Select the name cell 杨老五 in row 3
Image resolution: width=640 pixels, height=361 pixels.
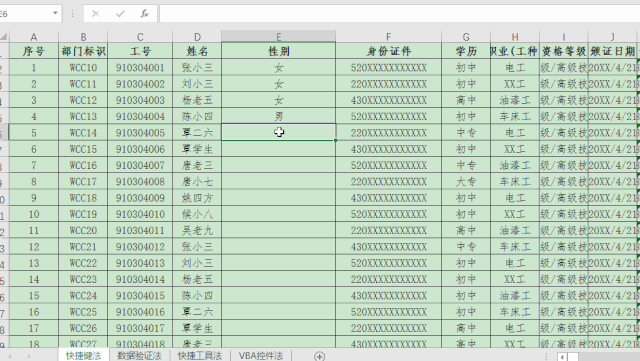point(197,100)
